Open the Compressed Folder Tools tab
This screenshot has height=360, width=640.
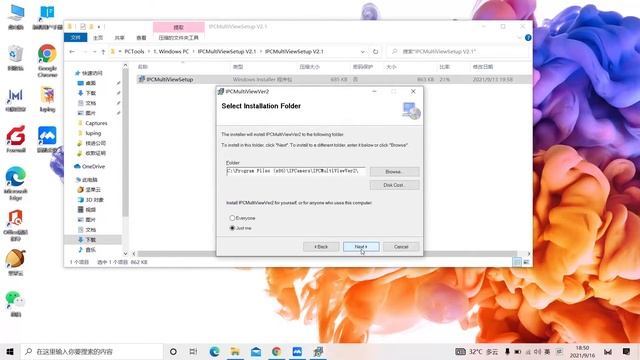coord(178,38)
